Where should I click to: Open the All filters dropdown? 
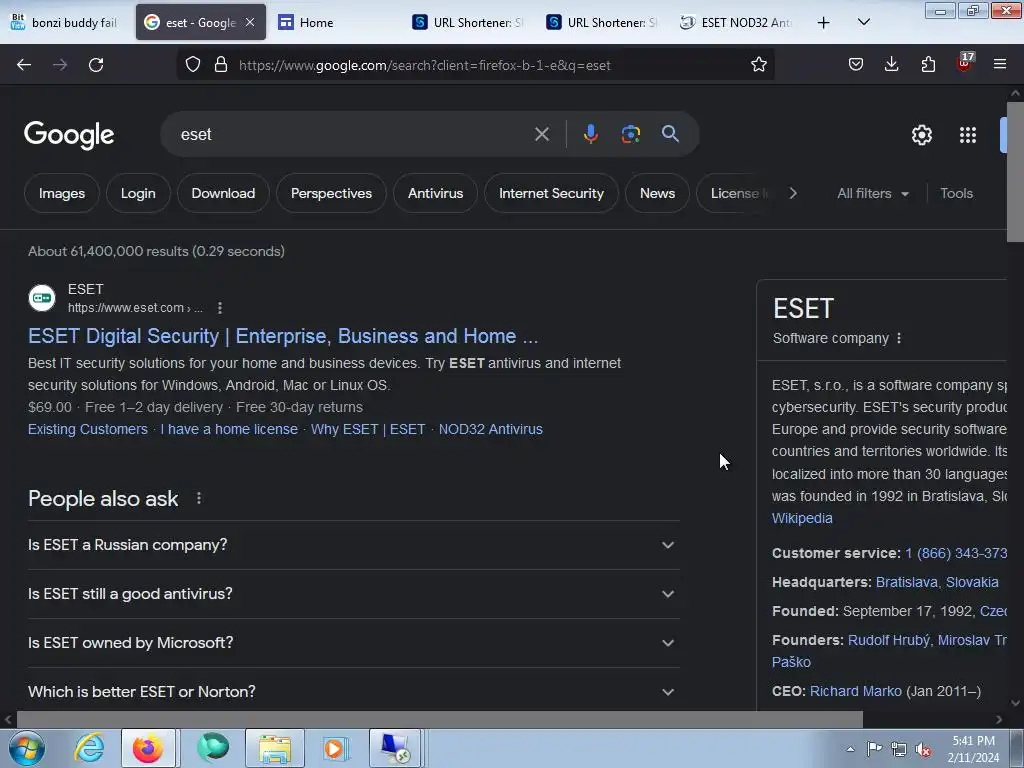(872, 193)
